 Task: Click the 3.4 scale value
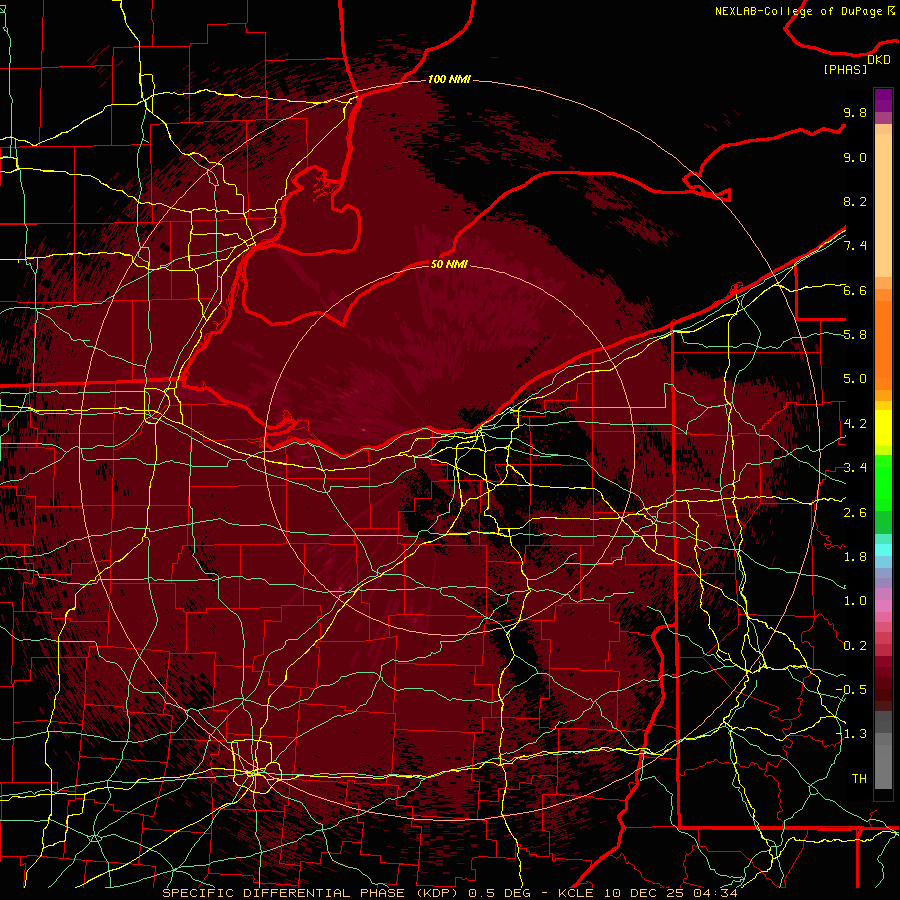(855, 468)
